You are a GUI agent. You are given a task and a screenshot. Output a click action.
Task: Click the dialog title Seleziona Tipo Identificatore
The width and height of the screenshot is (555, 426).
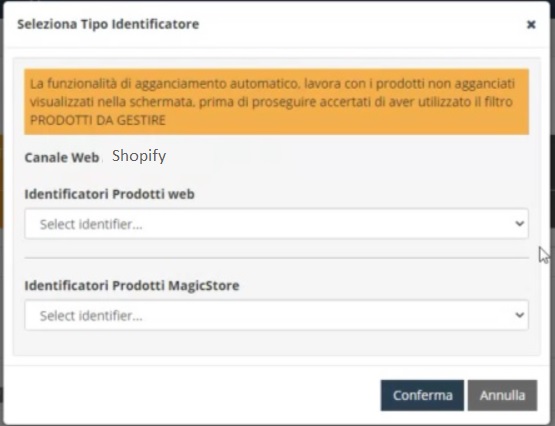click(x=108, y=24)
